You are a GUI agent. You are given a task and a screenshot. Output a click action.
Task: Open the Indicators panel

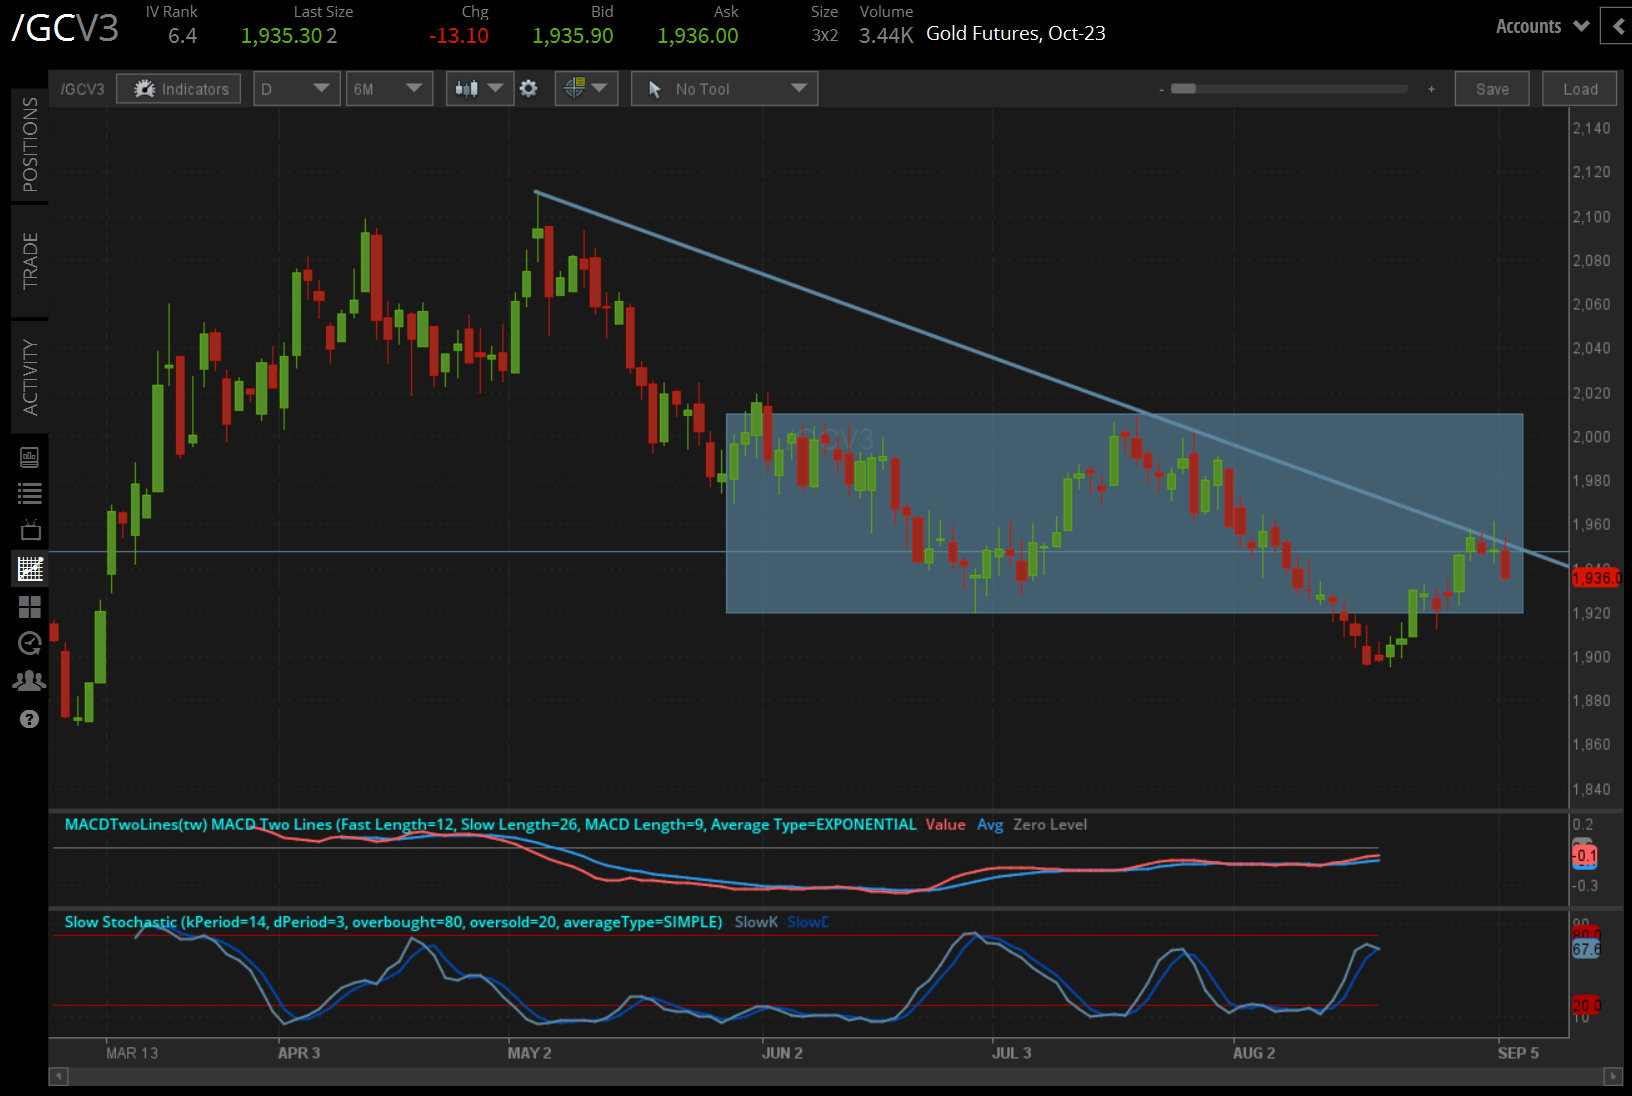(x=179, y=89)
